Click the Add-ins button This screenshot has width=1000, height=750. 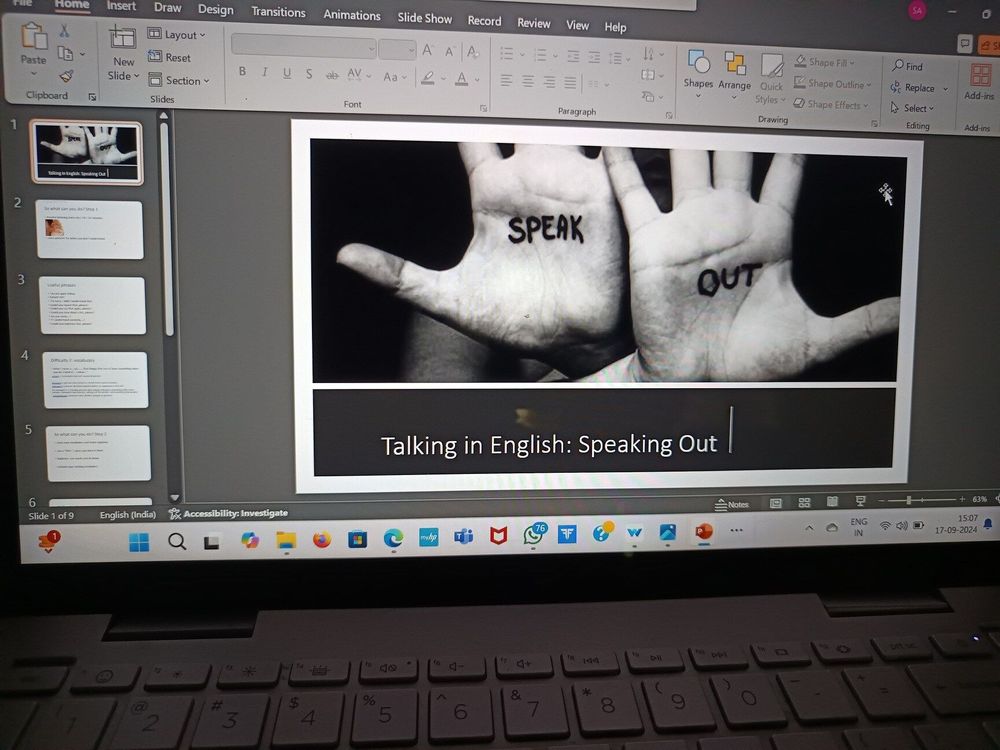[979, 81]
